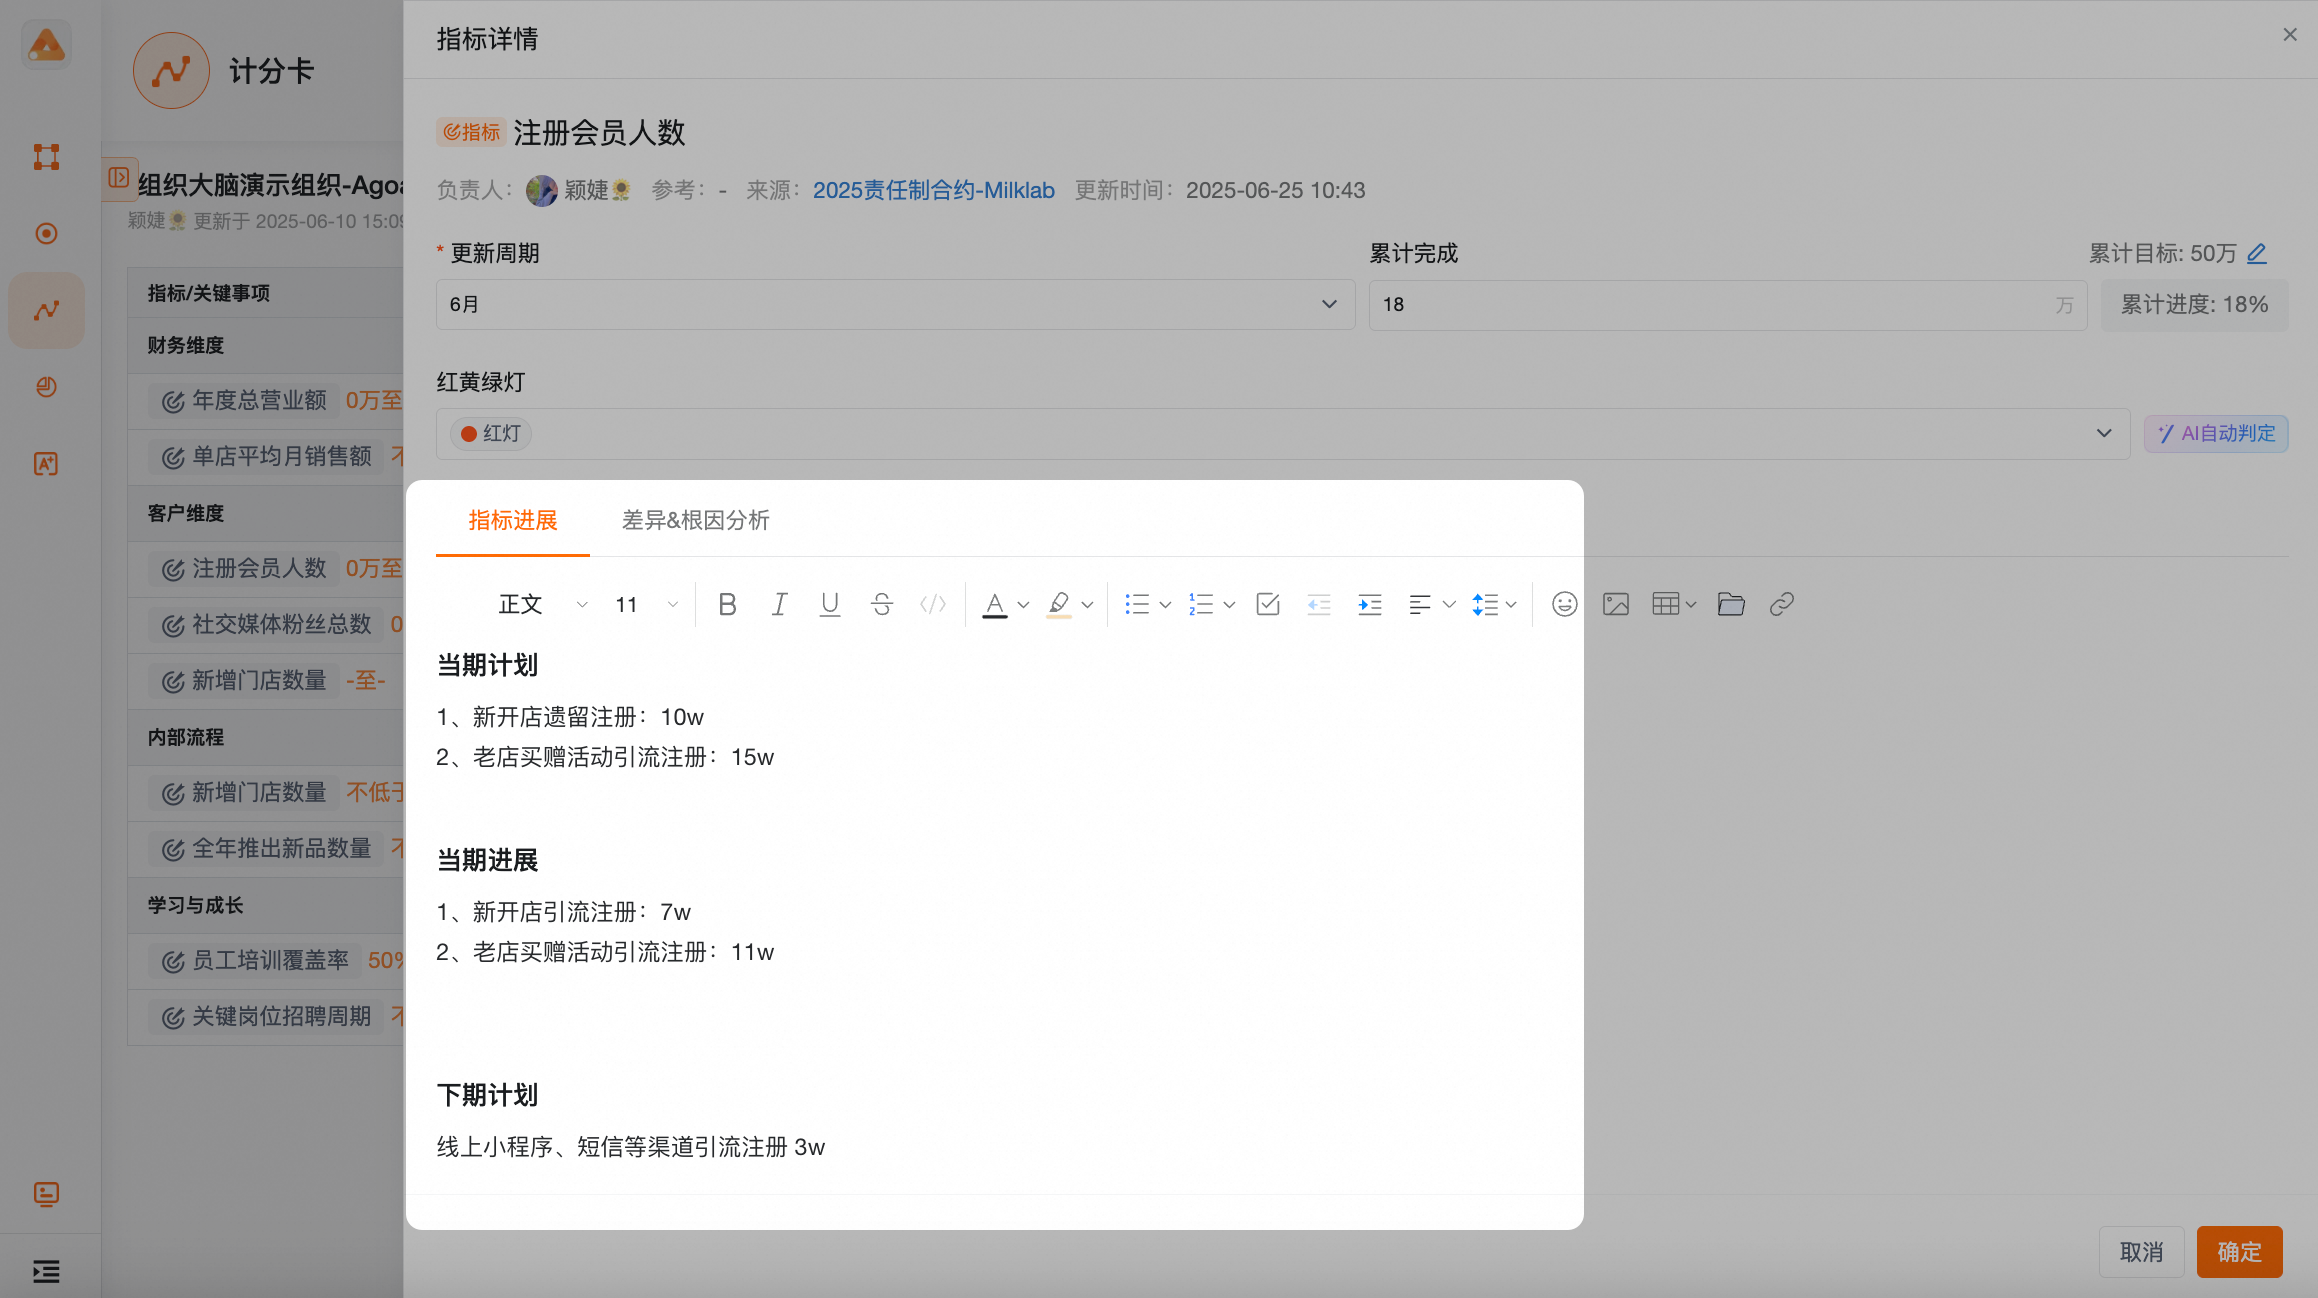Open the structure diagram sidebar icon
This screenshot has width=2318, height=1298.
tap(46, 156)
